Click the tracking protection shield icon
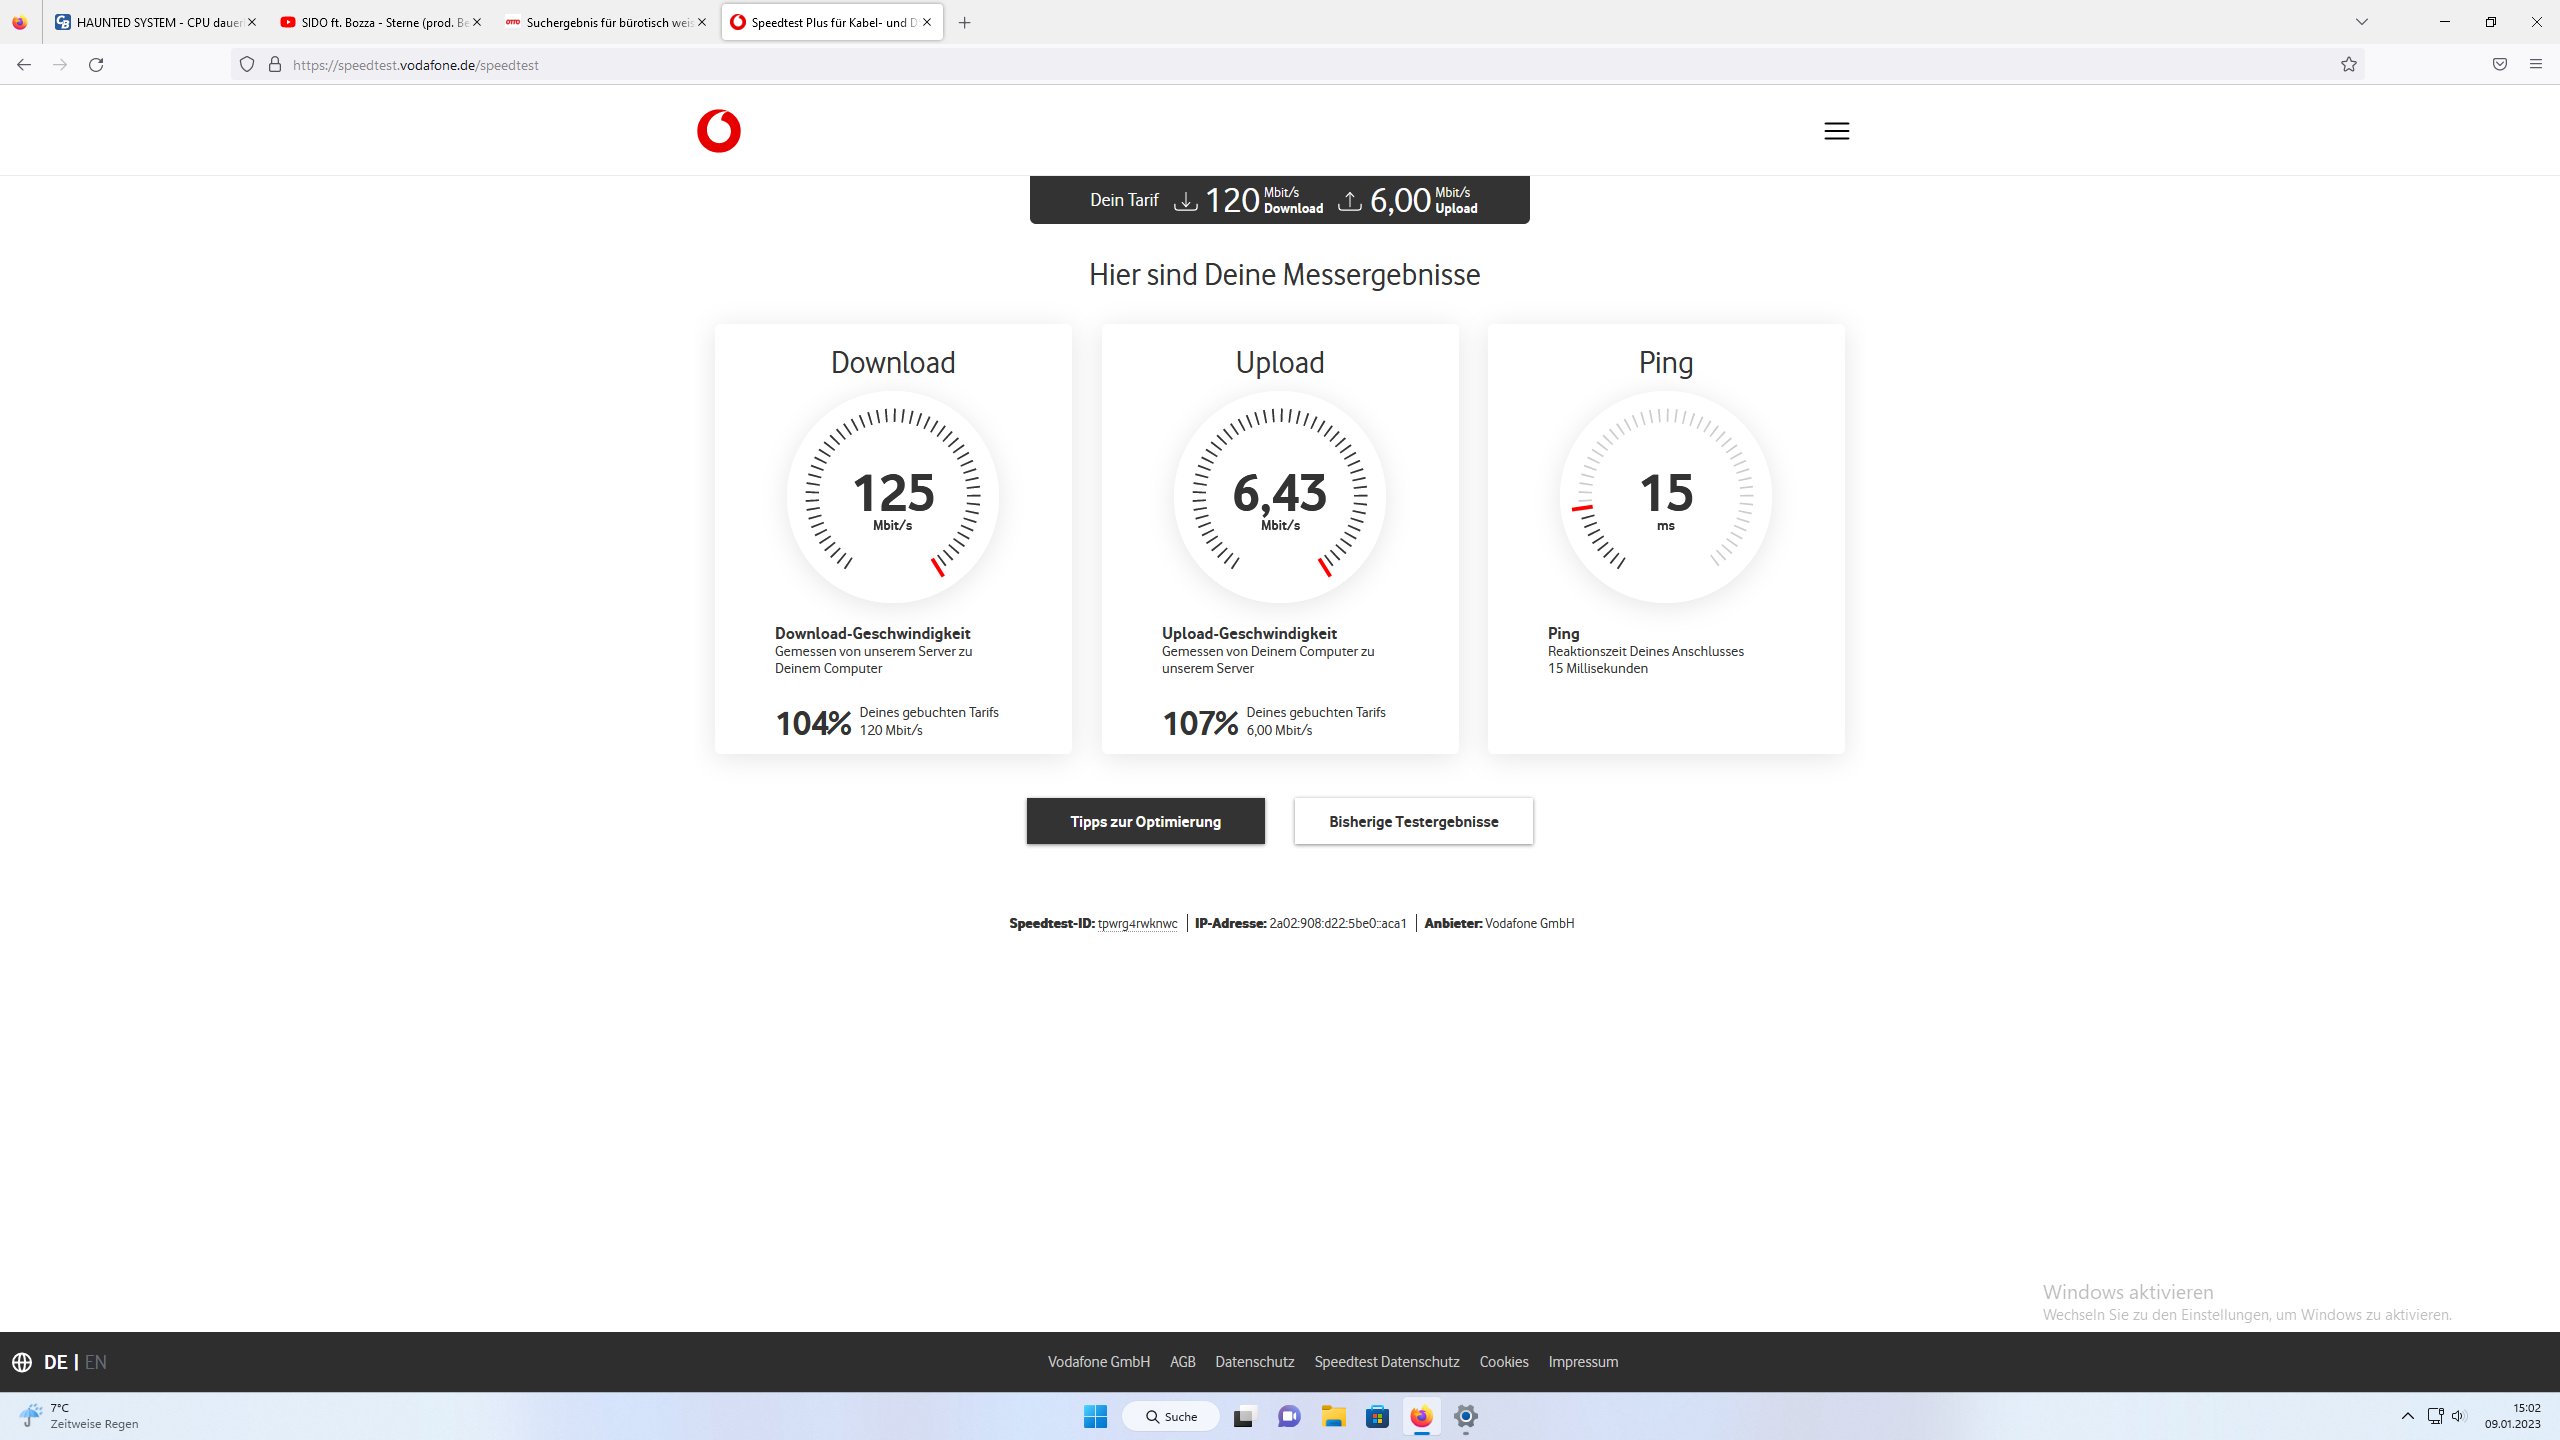 click(x=247, y=65)
